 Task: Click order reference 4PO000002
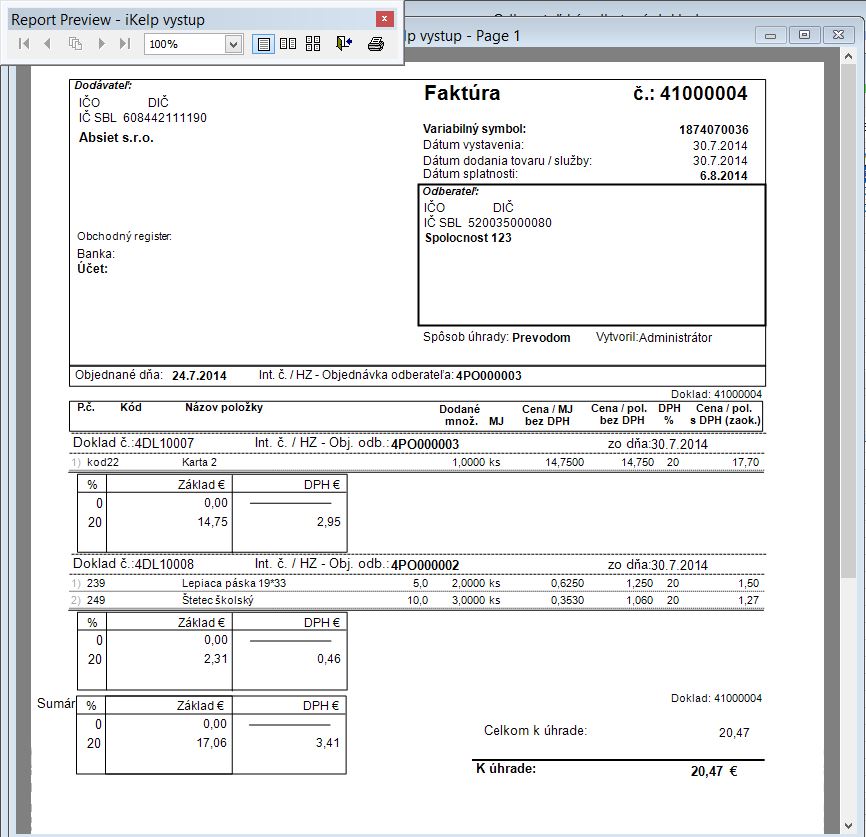click(x=425, y=565)
